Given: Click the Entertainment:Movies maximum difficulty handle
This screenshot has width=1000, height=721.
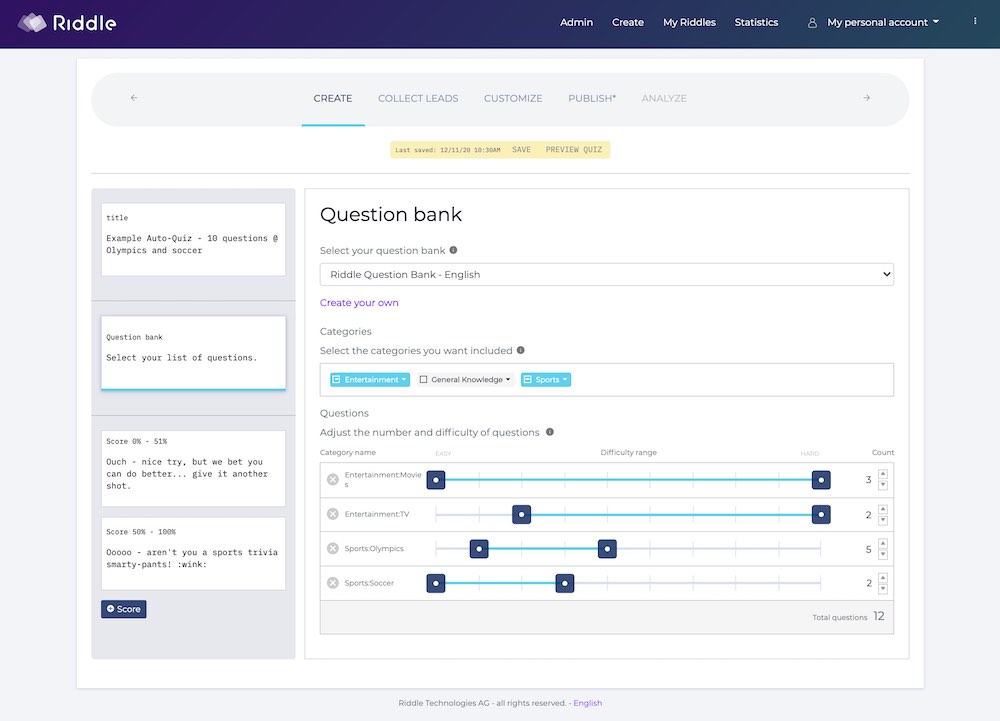Looking at the screenshot, I should click(821, 479).
